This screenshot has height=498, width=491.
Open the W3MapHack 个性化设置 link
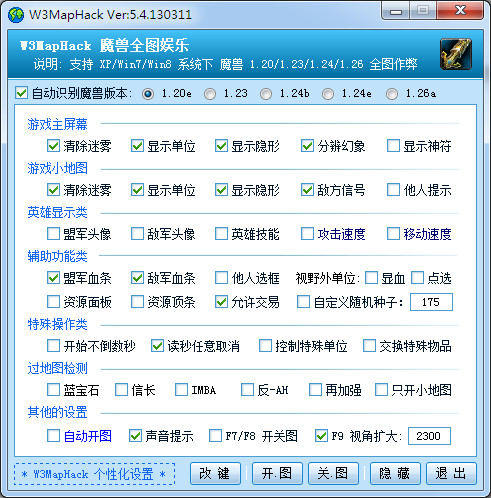(x=94, y=474)
